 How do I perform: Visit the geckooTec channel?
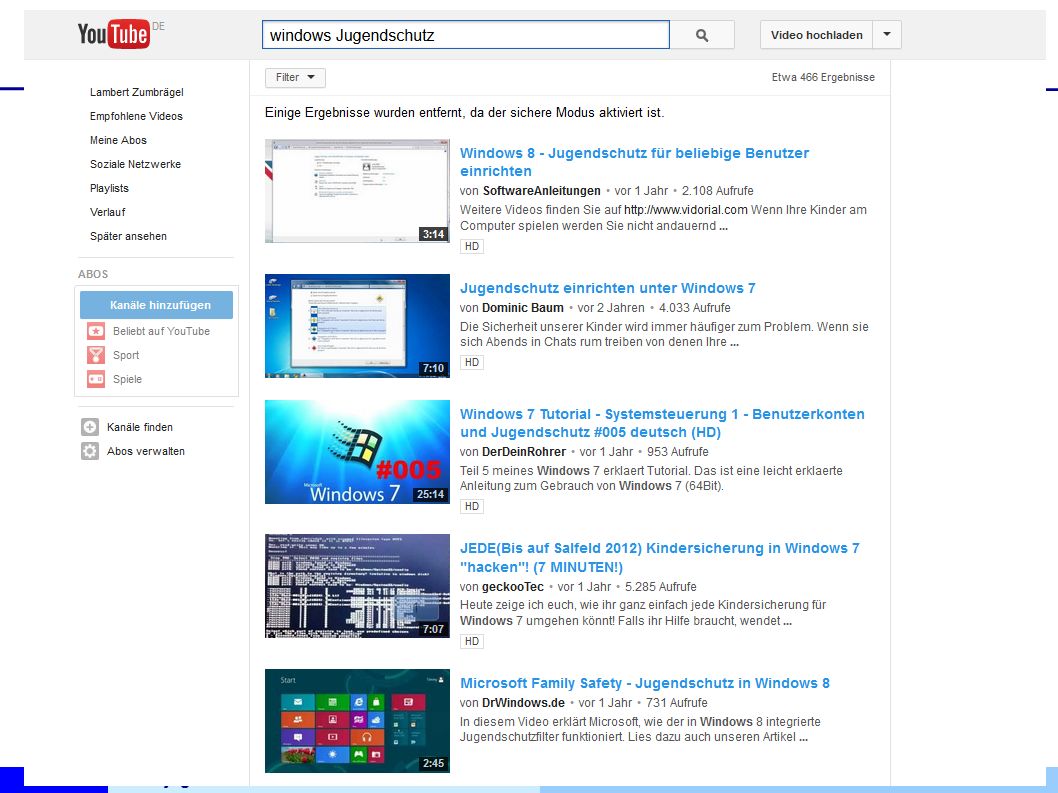click(x=512, y=587)
